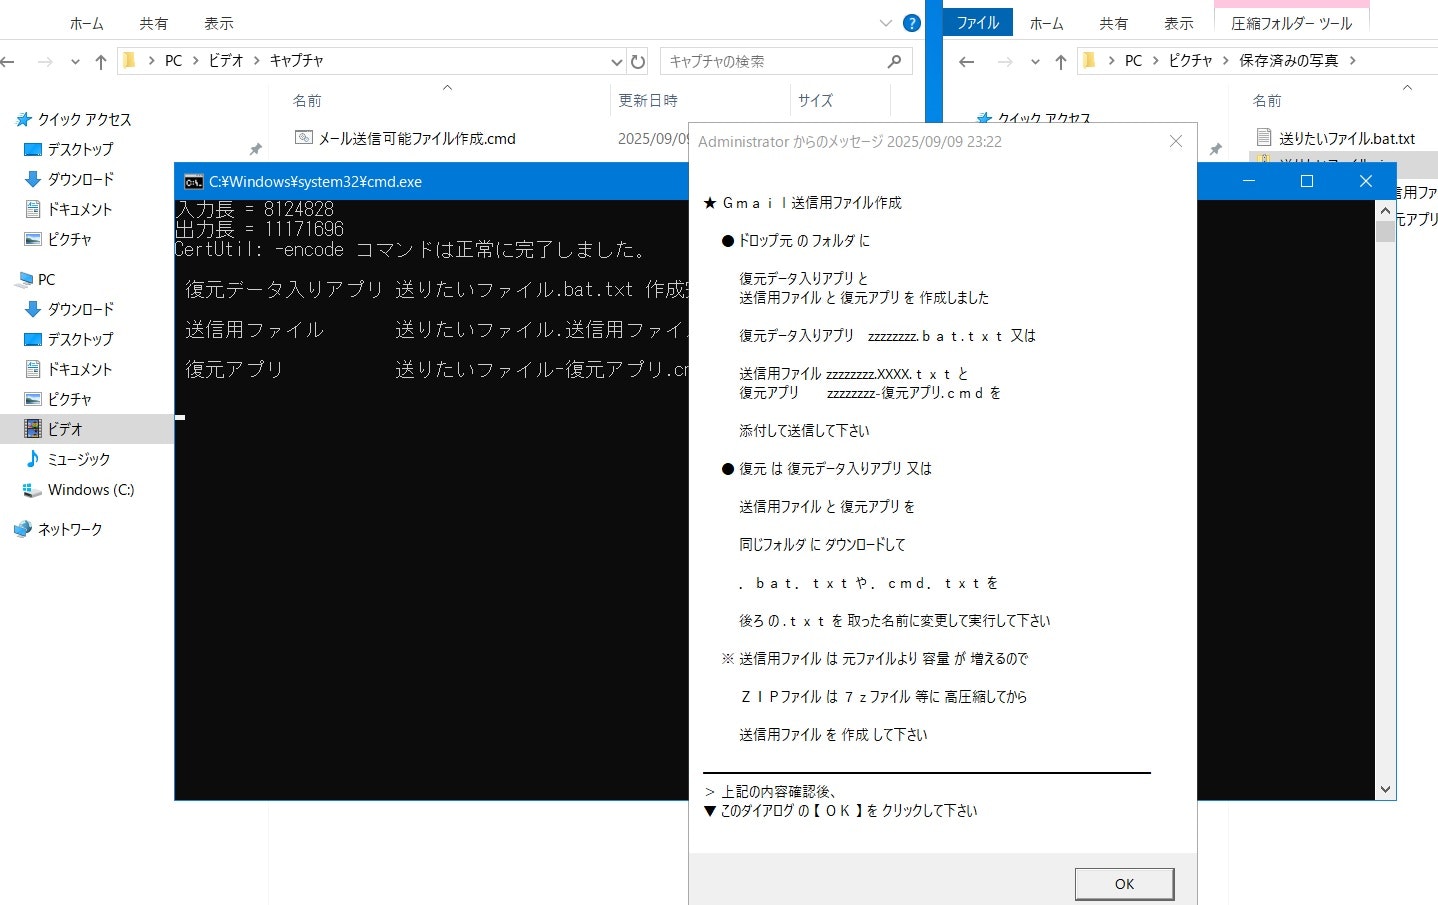Open the ファイル menu in the right Explorer

[x=977, y=21]
